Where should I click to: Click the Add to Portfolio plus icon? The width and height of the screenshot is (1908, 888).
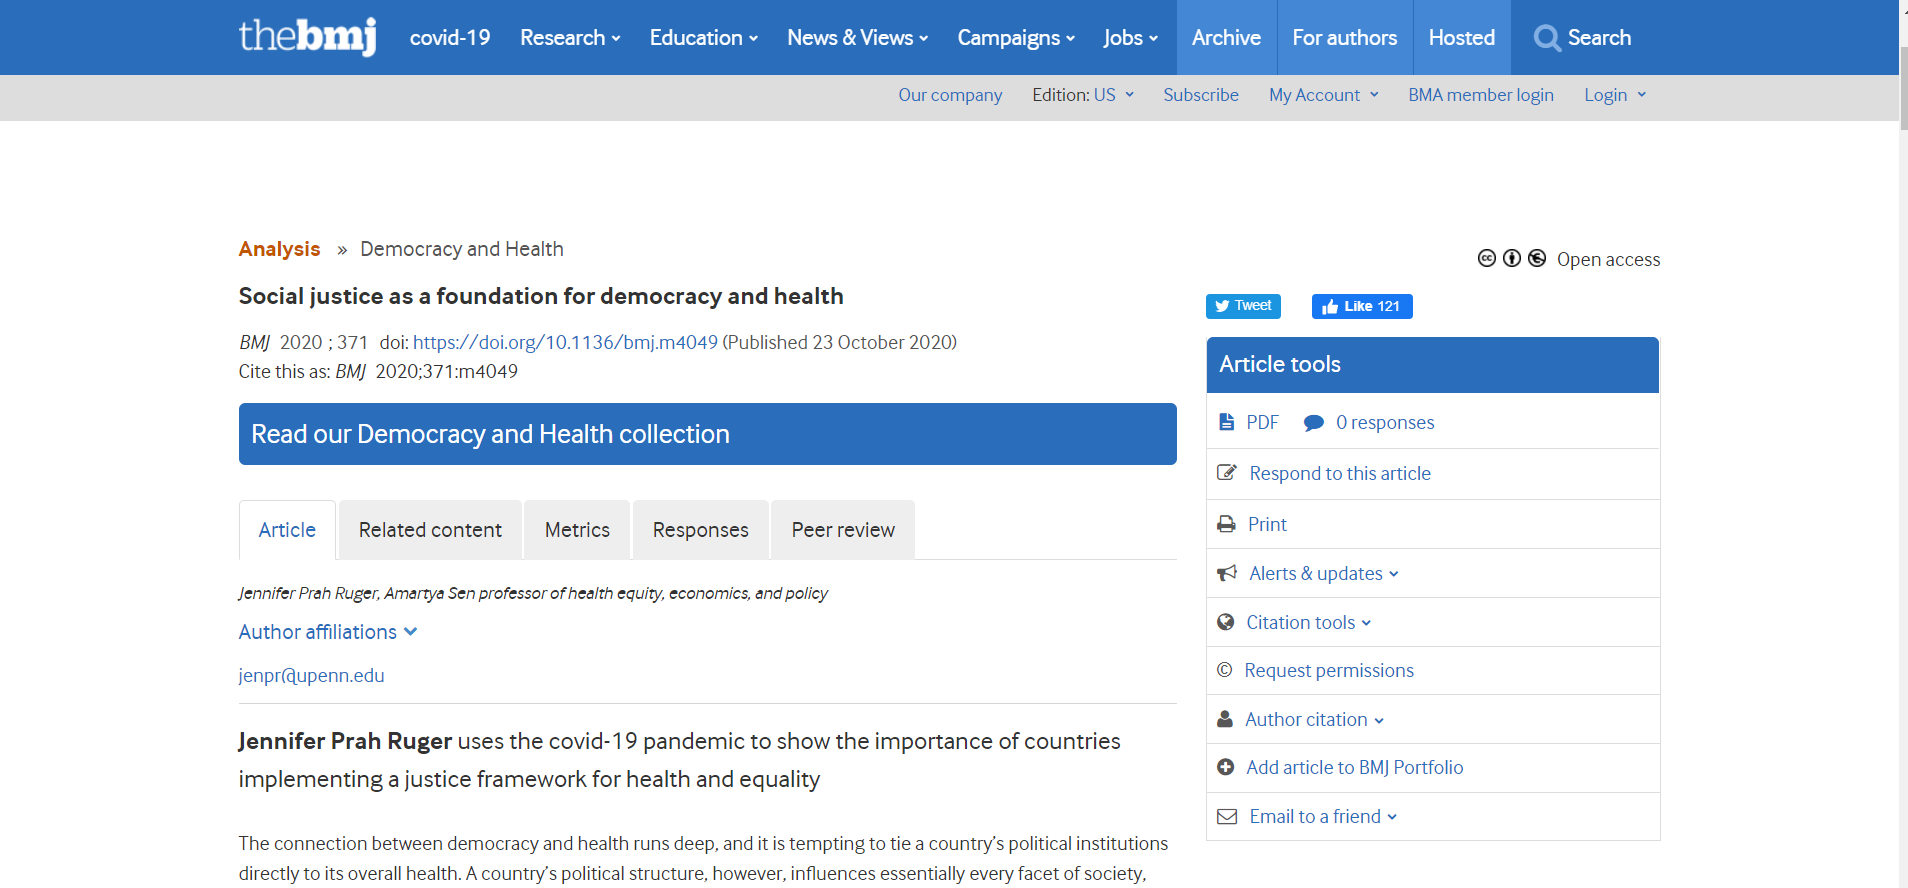[x=1226, y=767]
